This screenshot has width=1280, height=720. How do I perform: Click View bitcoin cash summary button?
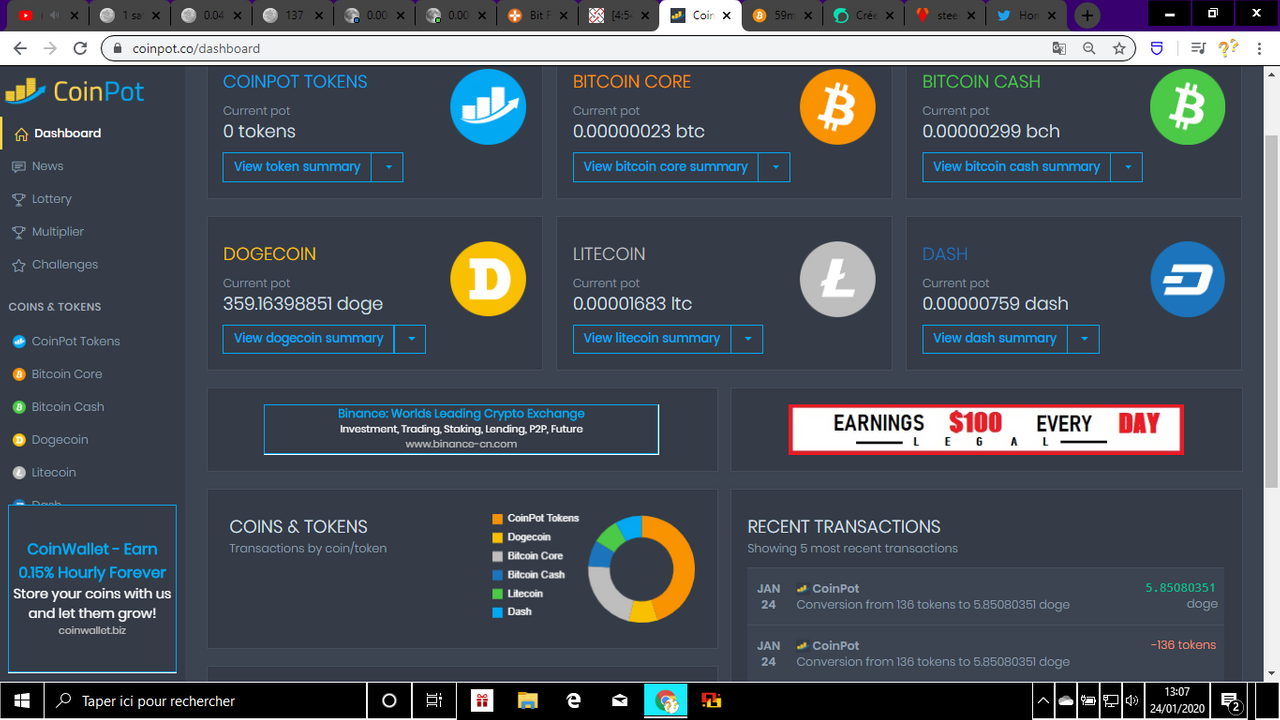tap(1017, 167)
